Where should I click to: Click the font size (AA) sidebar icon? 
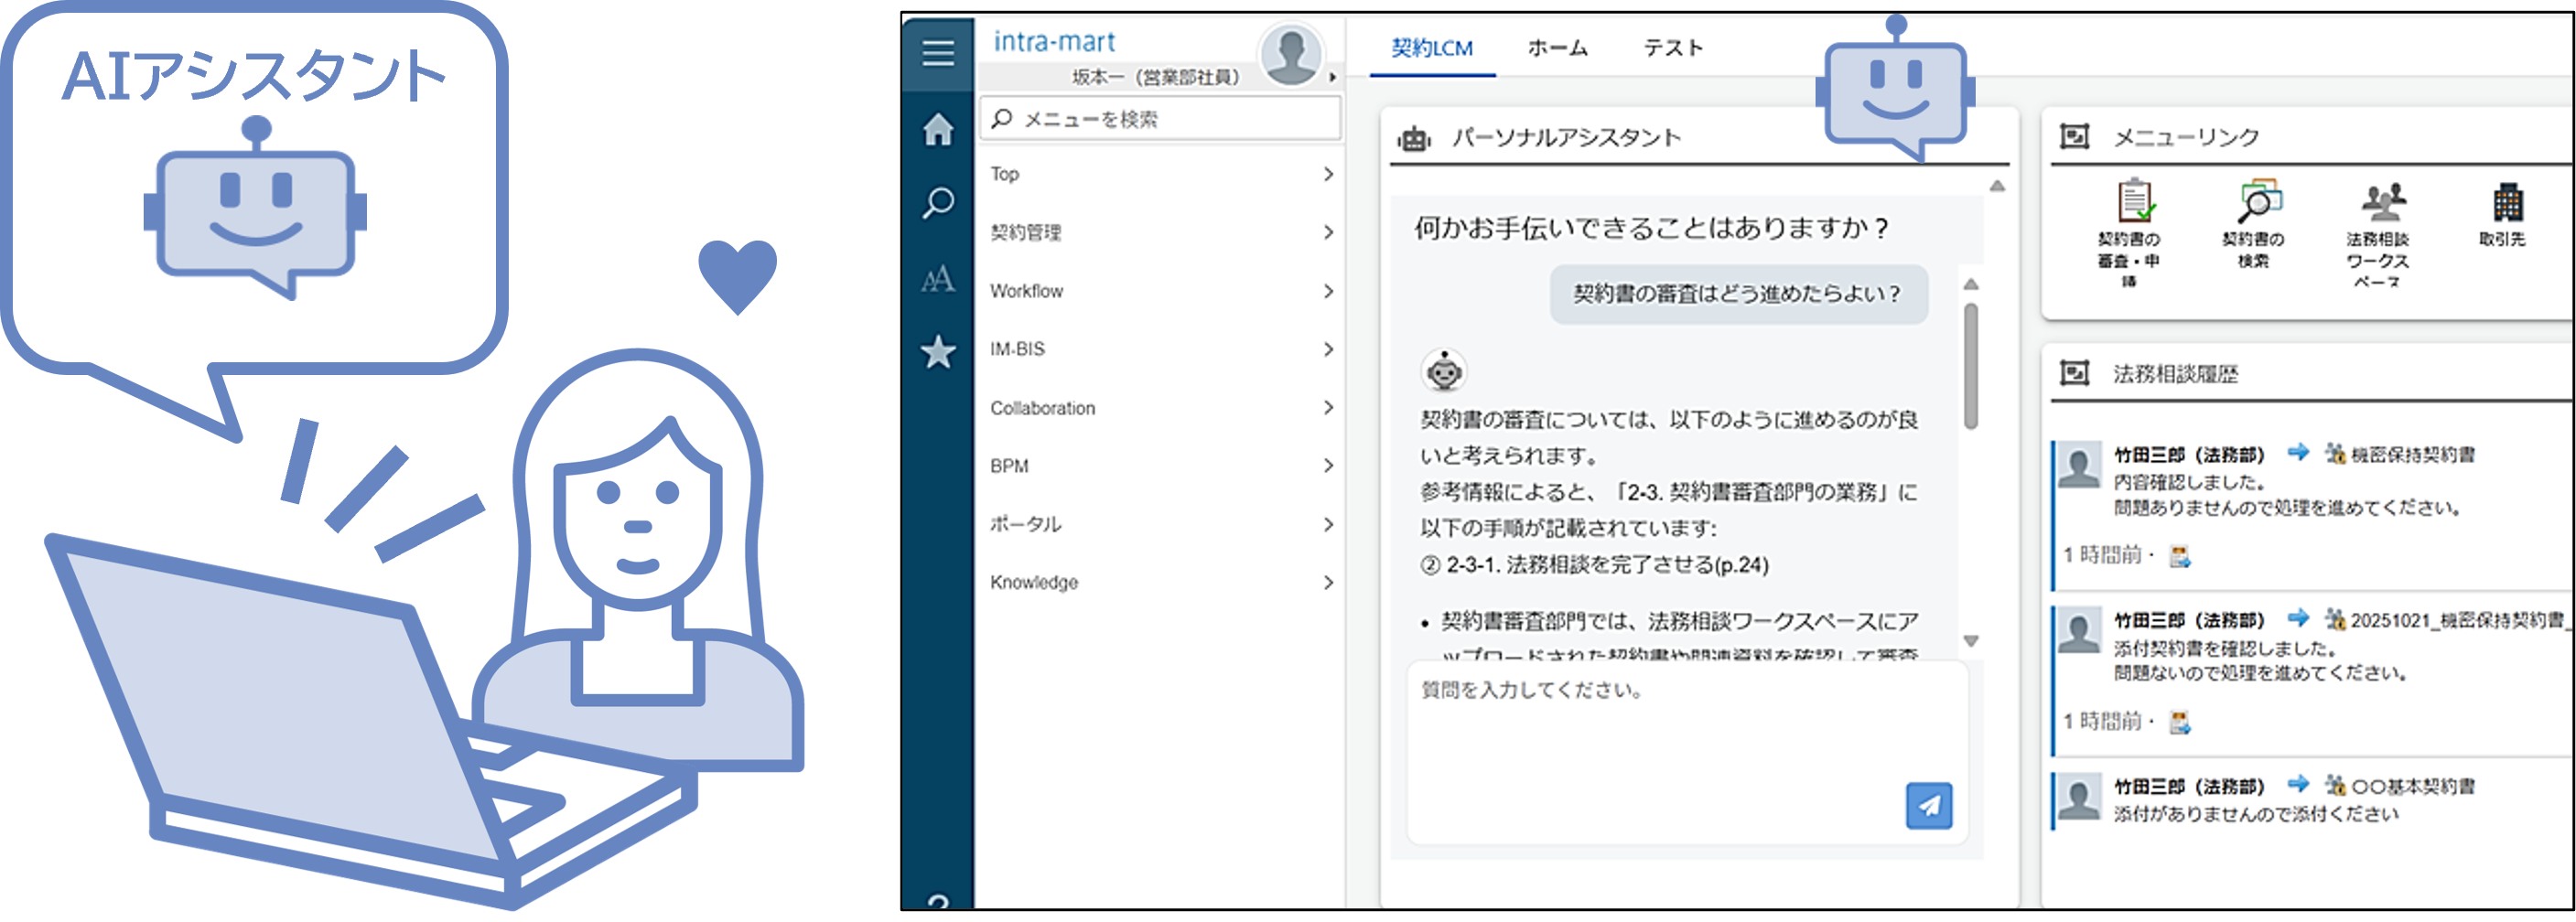(938, 280)
